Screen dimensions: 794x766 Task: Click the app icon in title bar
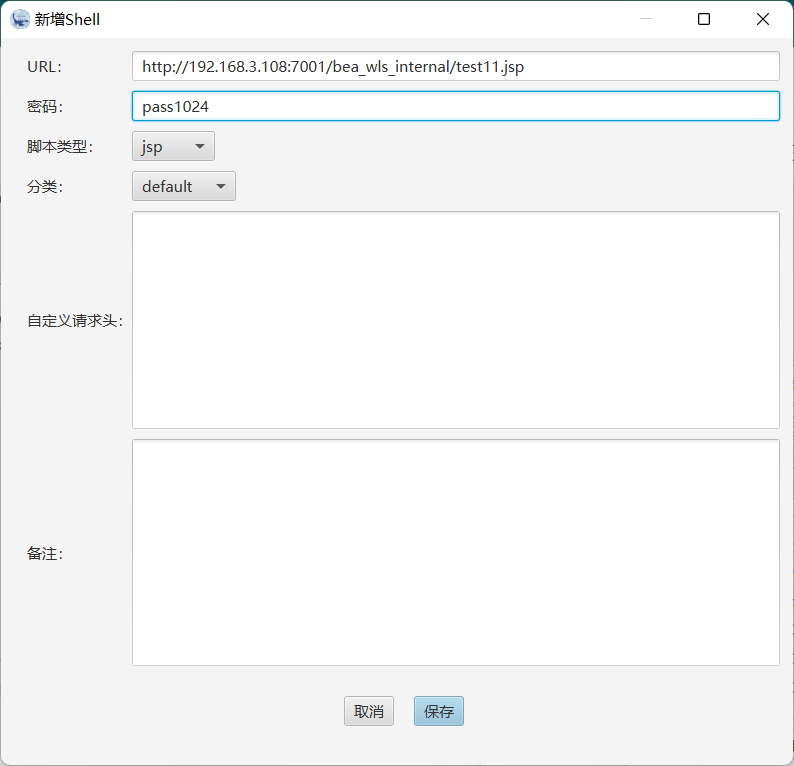coord(20,19)
